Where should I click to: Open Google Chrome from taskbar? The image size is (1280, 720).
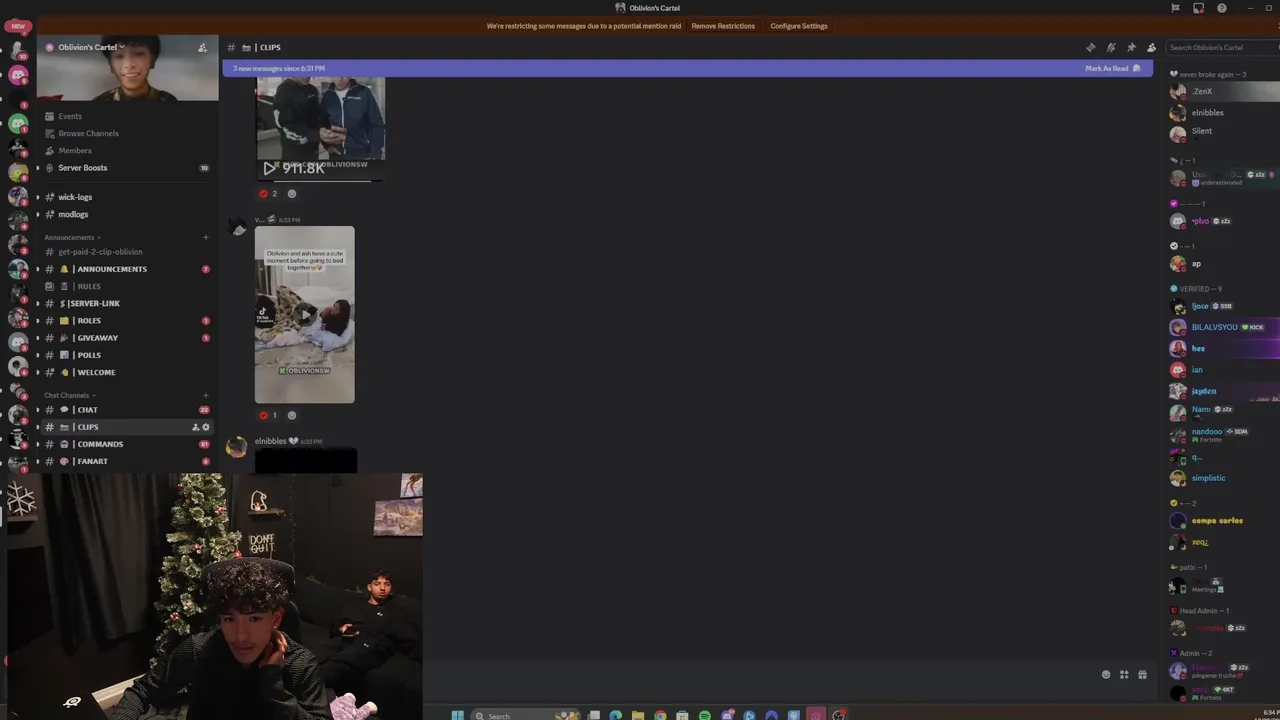pos(660,715)
